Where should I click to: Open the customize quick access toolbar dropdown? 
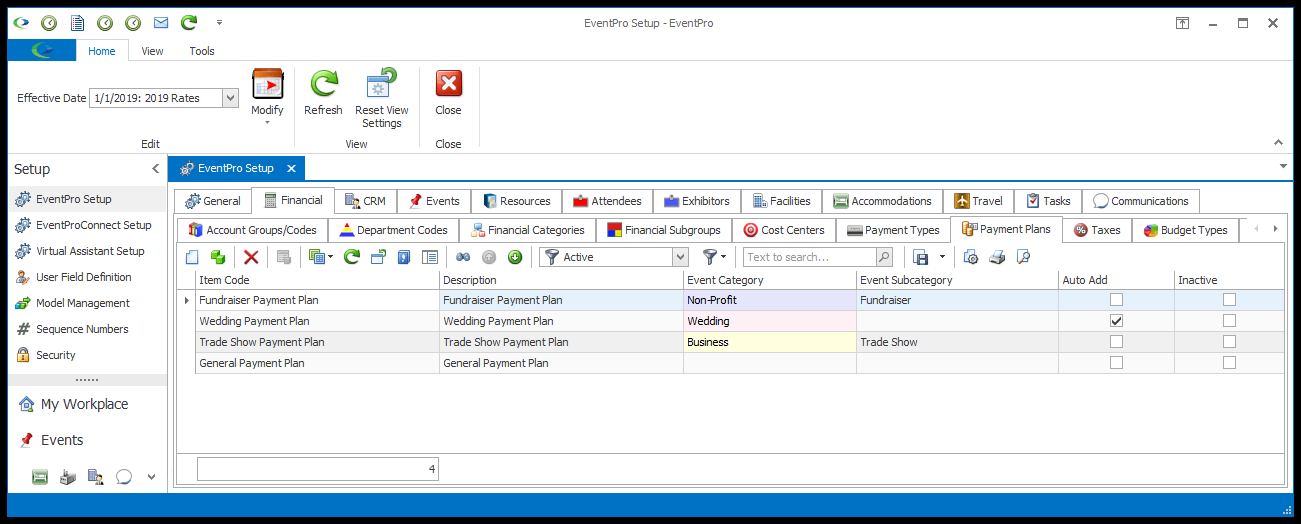coord(219,22)
